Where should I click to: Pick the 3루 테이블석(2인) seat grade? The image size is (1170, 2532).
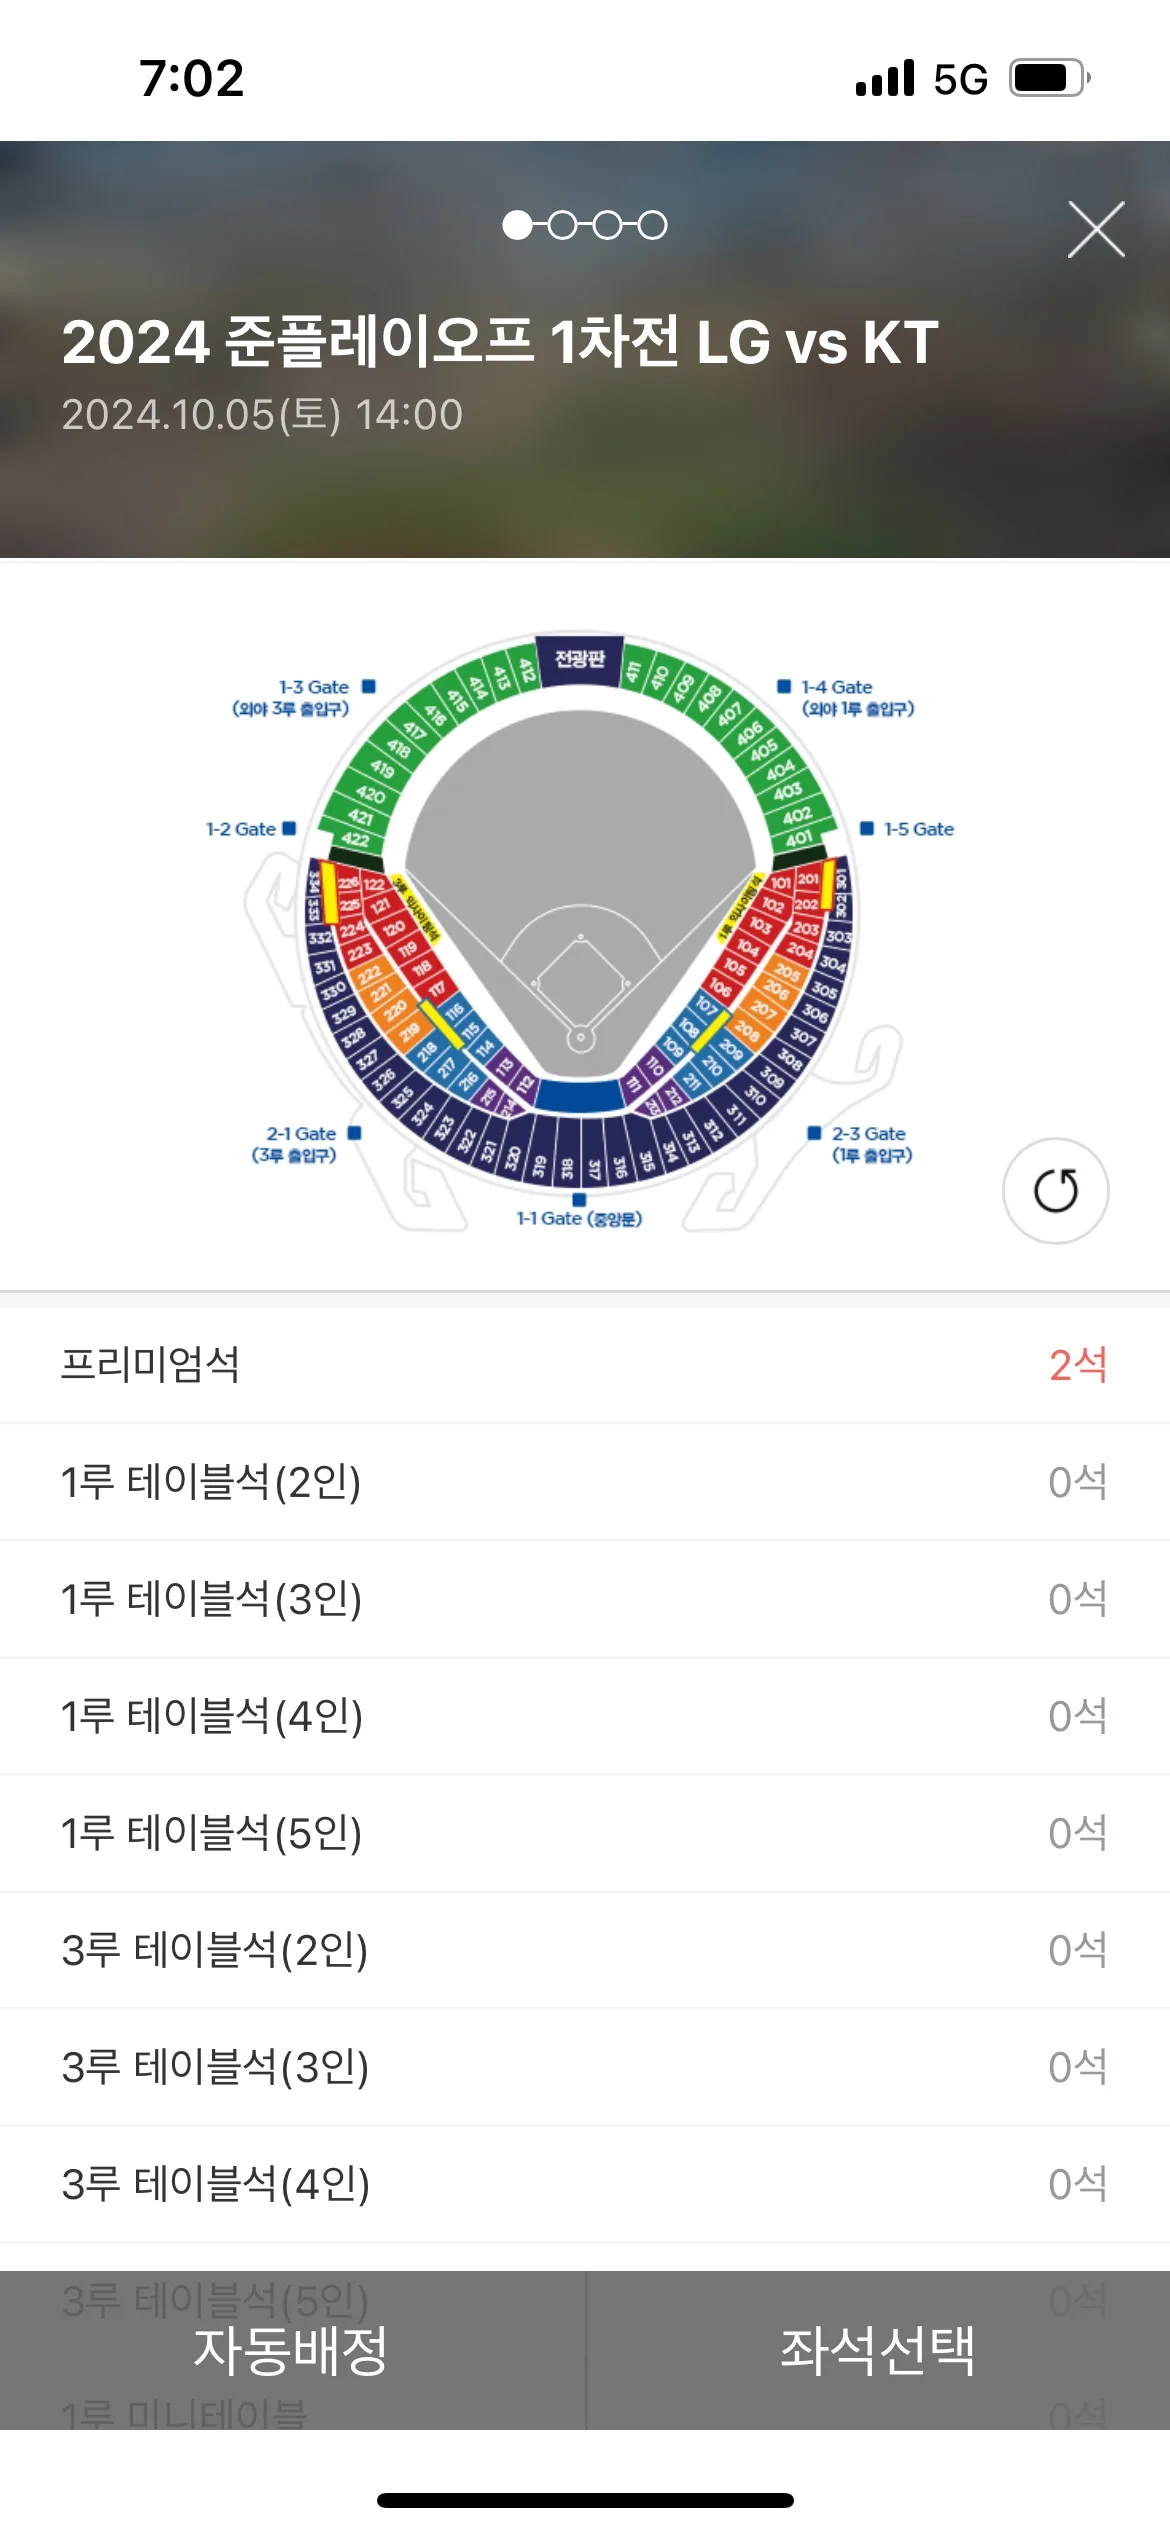coord(585,1950)
